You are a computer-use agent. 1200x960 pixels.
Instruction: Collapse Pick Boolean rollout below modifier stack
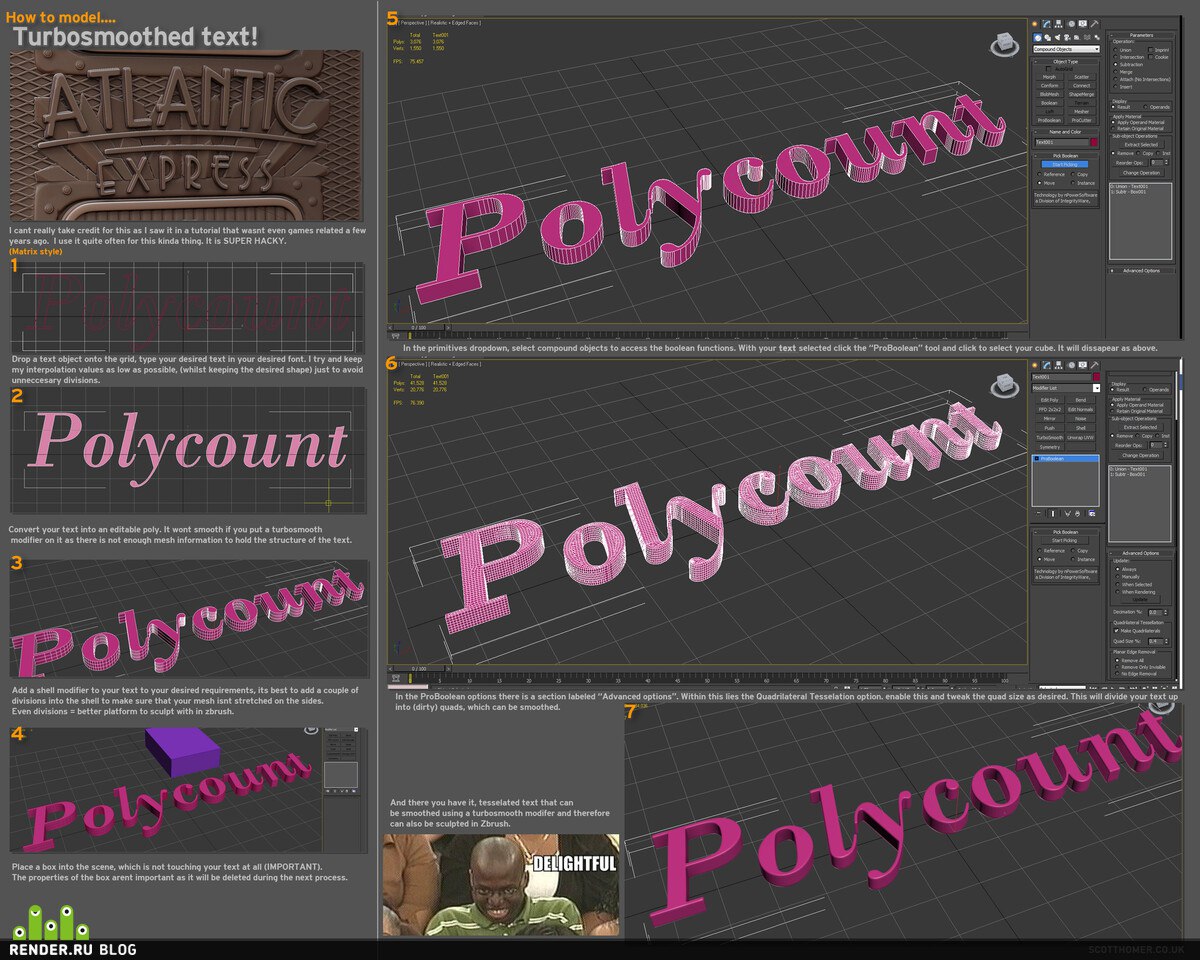[1065, 532]
